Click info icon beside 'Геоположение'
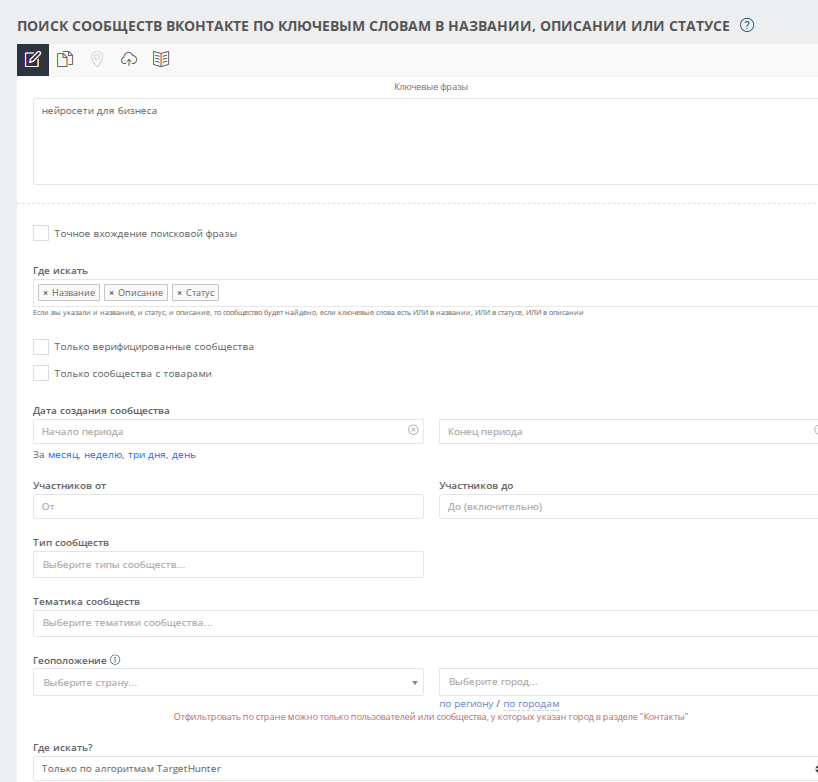The height and width of the screenshot is (782, 818). pos(115,660)
